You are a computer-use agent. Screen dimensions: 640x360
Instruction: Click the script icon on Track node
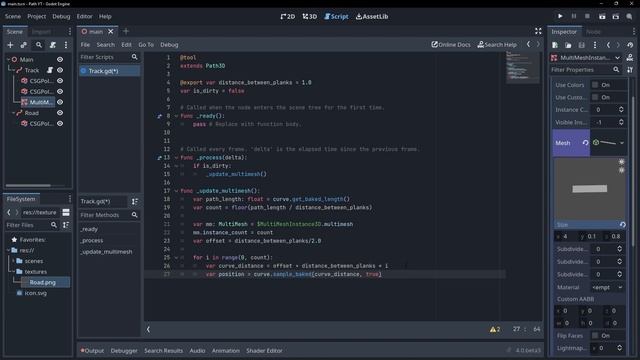[50, 70]
